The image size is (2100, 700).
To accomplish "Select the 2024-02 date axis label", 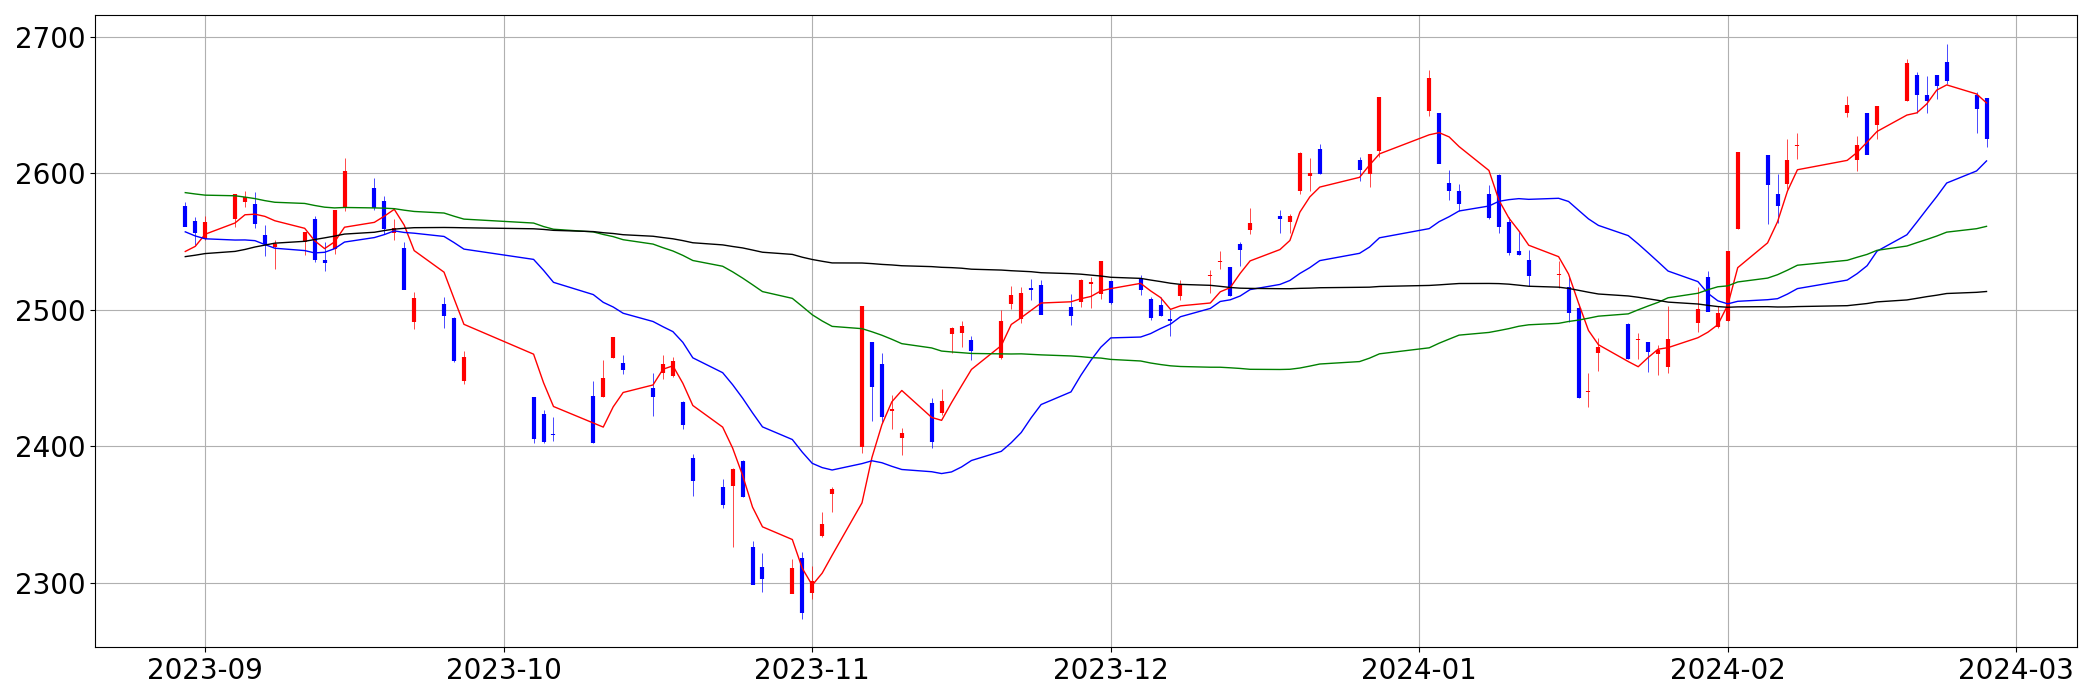I will pos(1728,670).
